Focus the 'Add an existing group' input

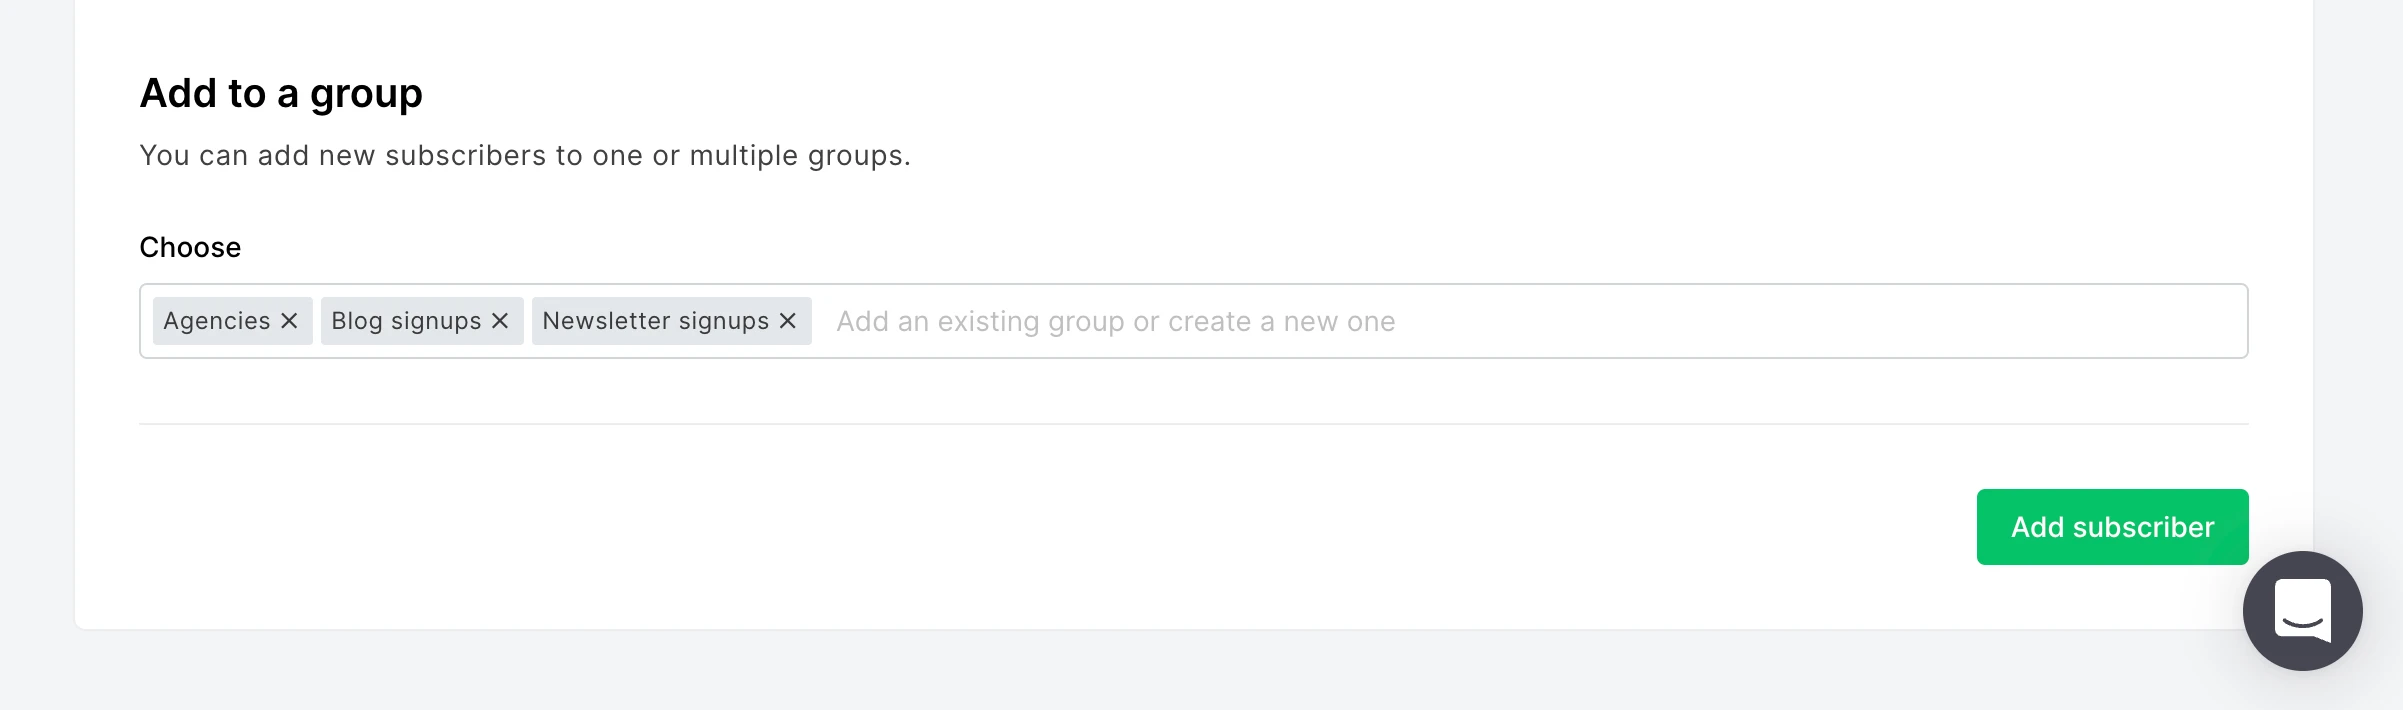[1115, 322]
